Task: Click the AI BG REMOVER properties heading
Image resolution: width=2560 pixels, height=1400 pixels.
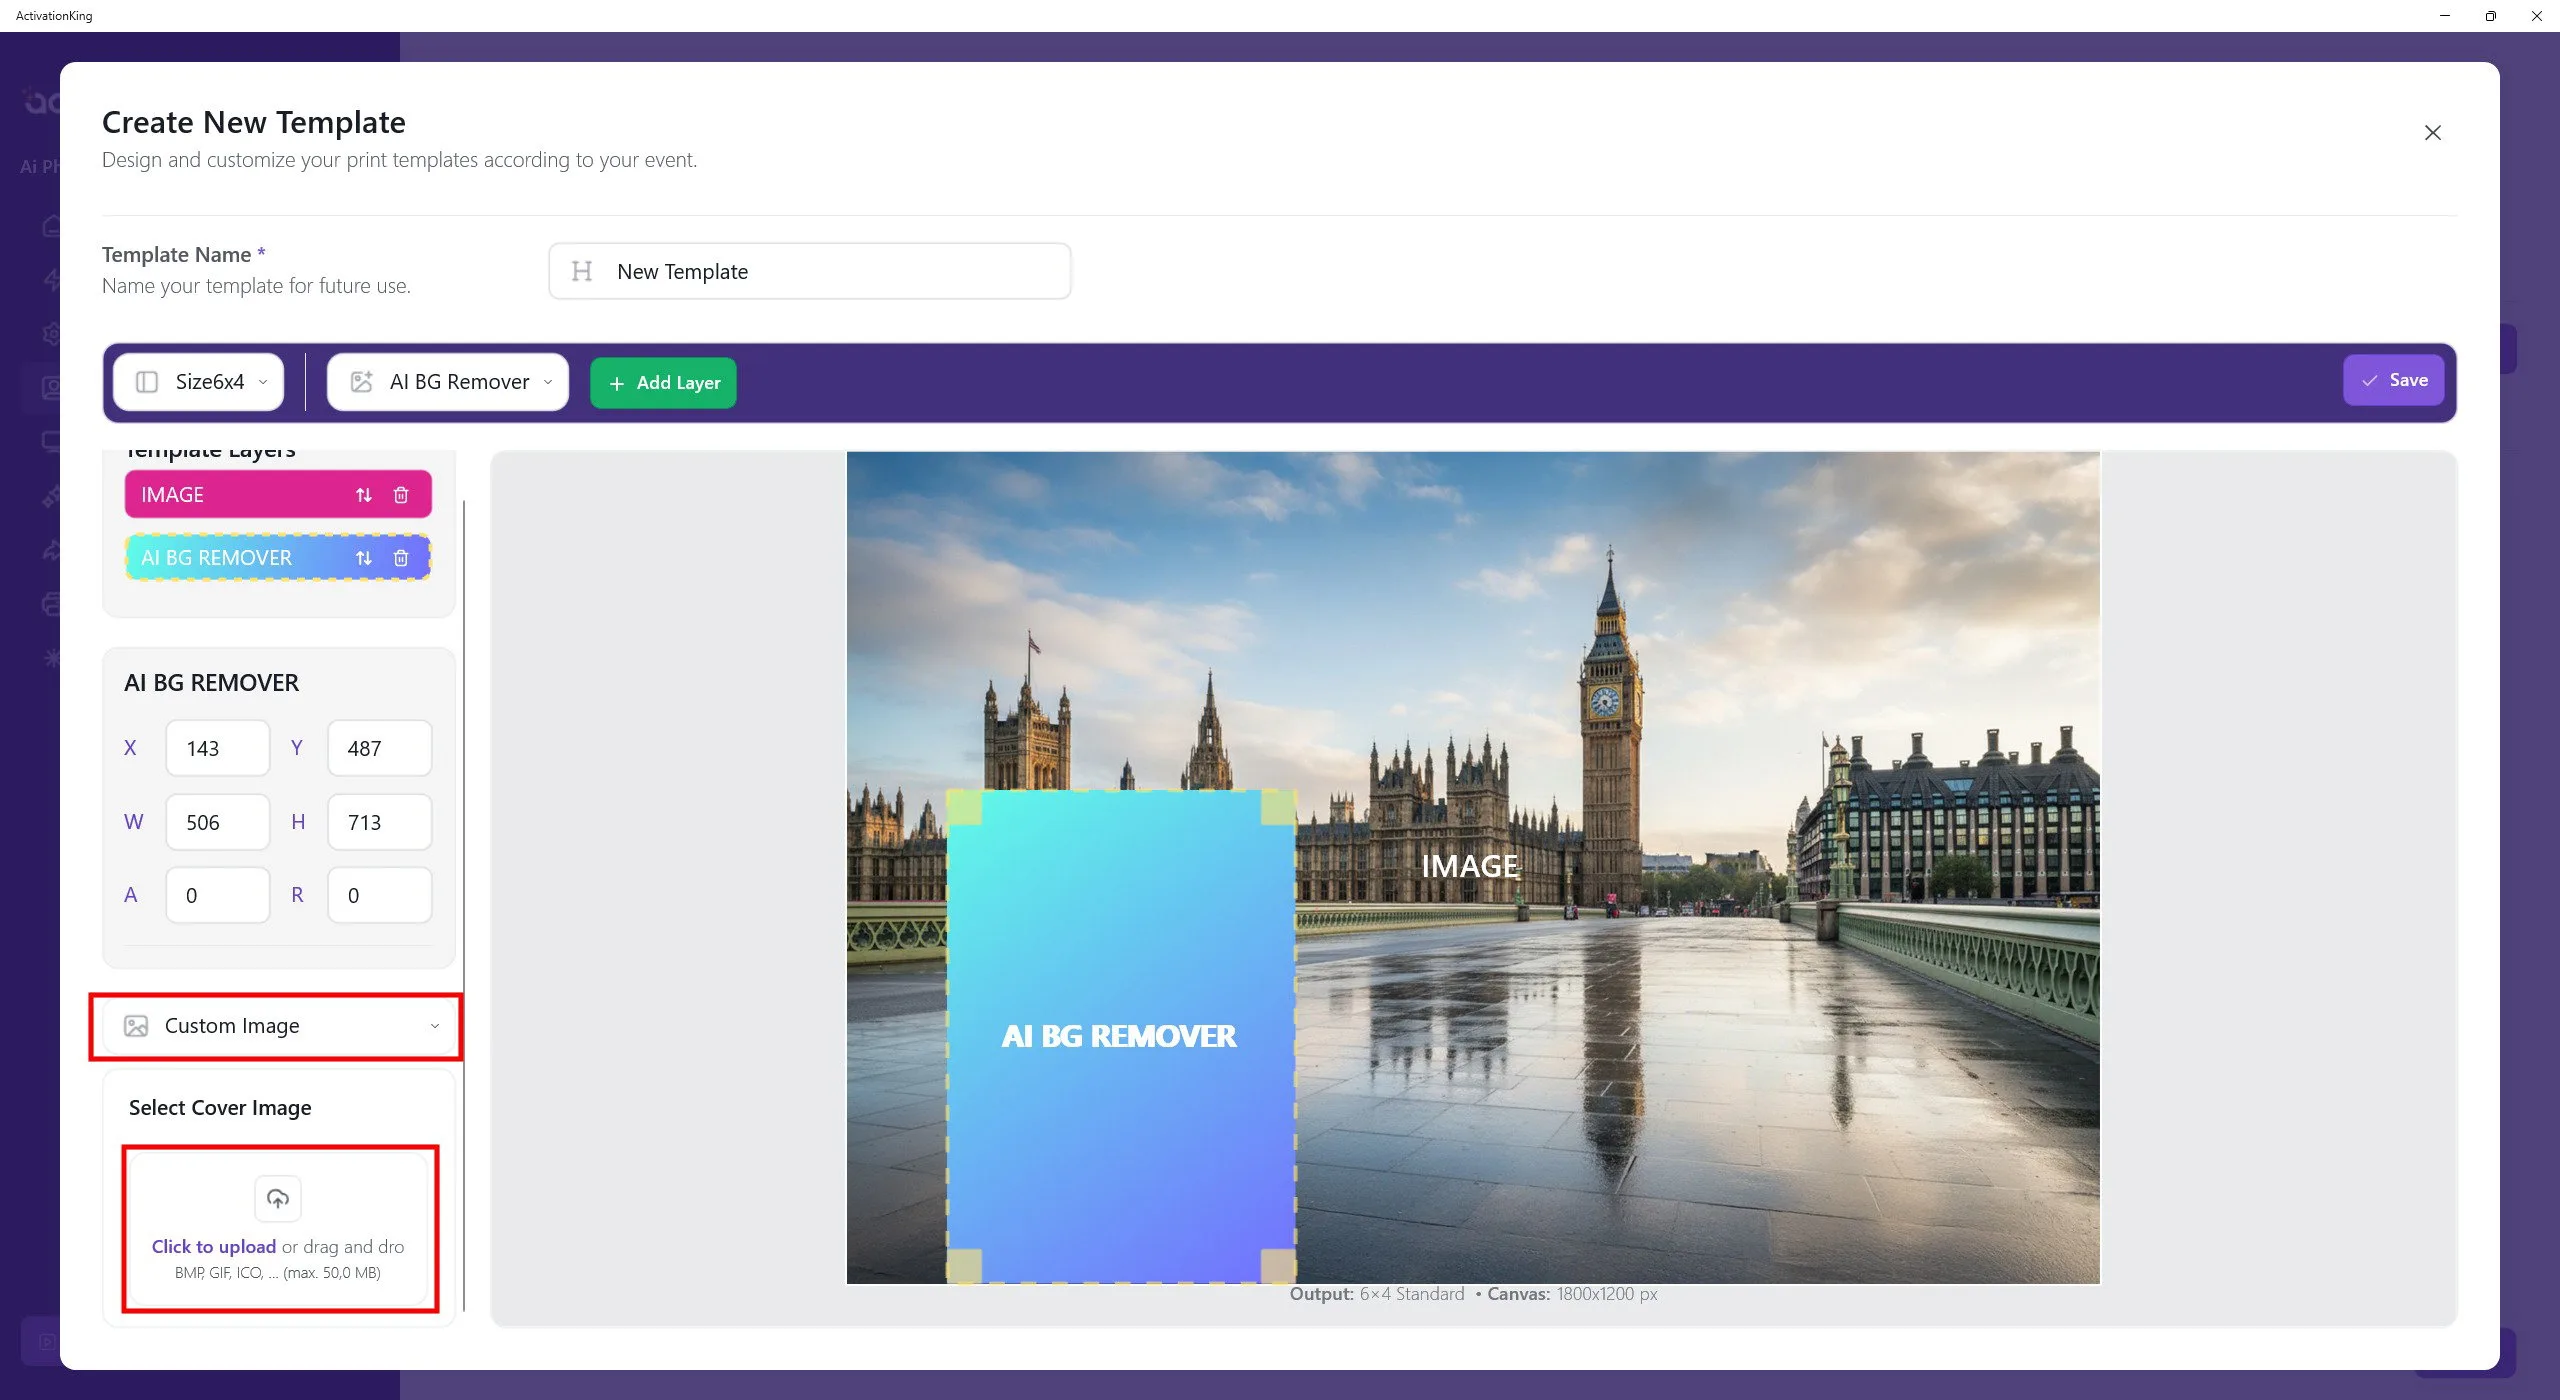Action: (x=211, y=683)
